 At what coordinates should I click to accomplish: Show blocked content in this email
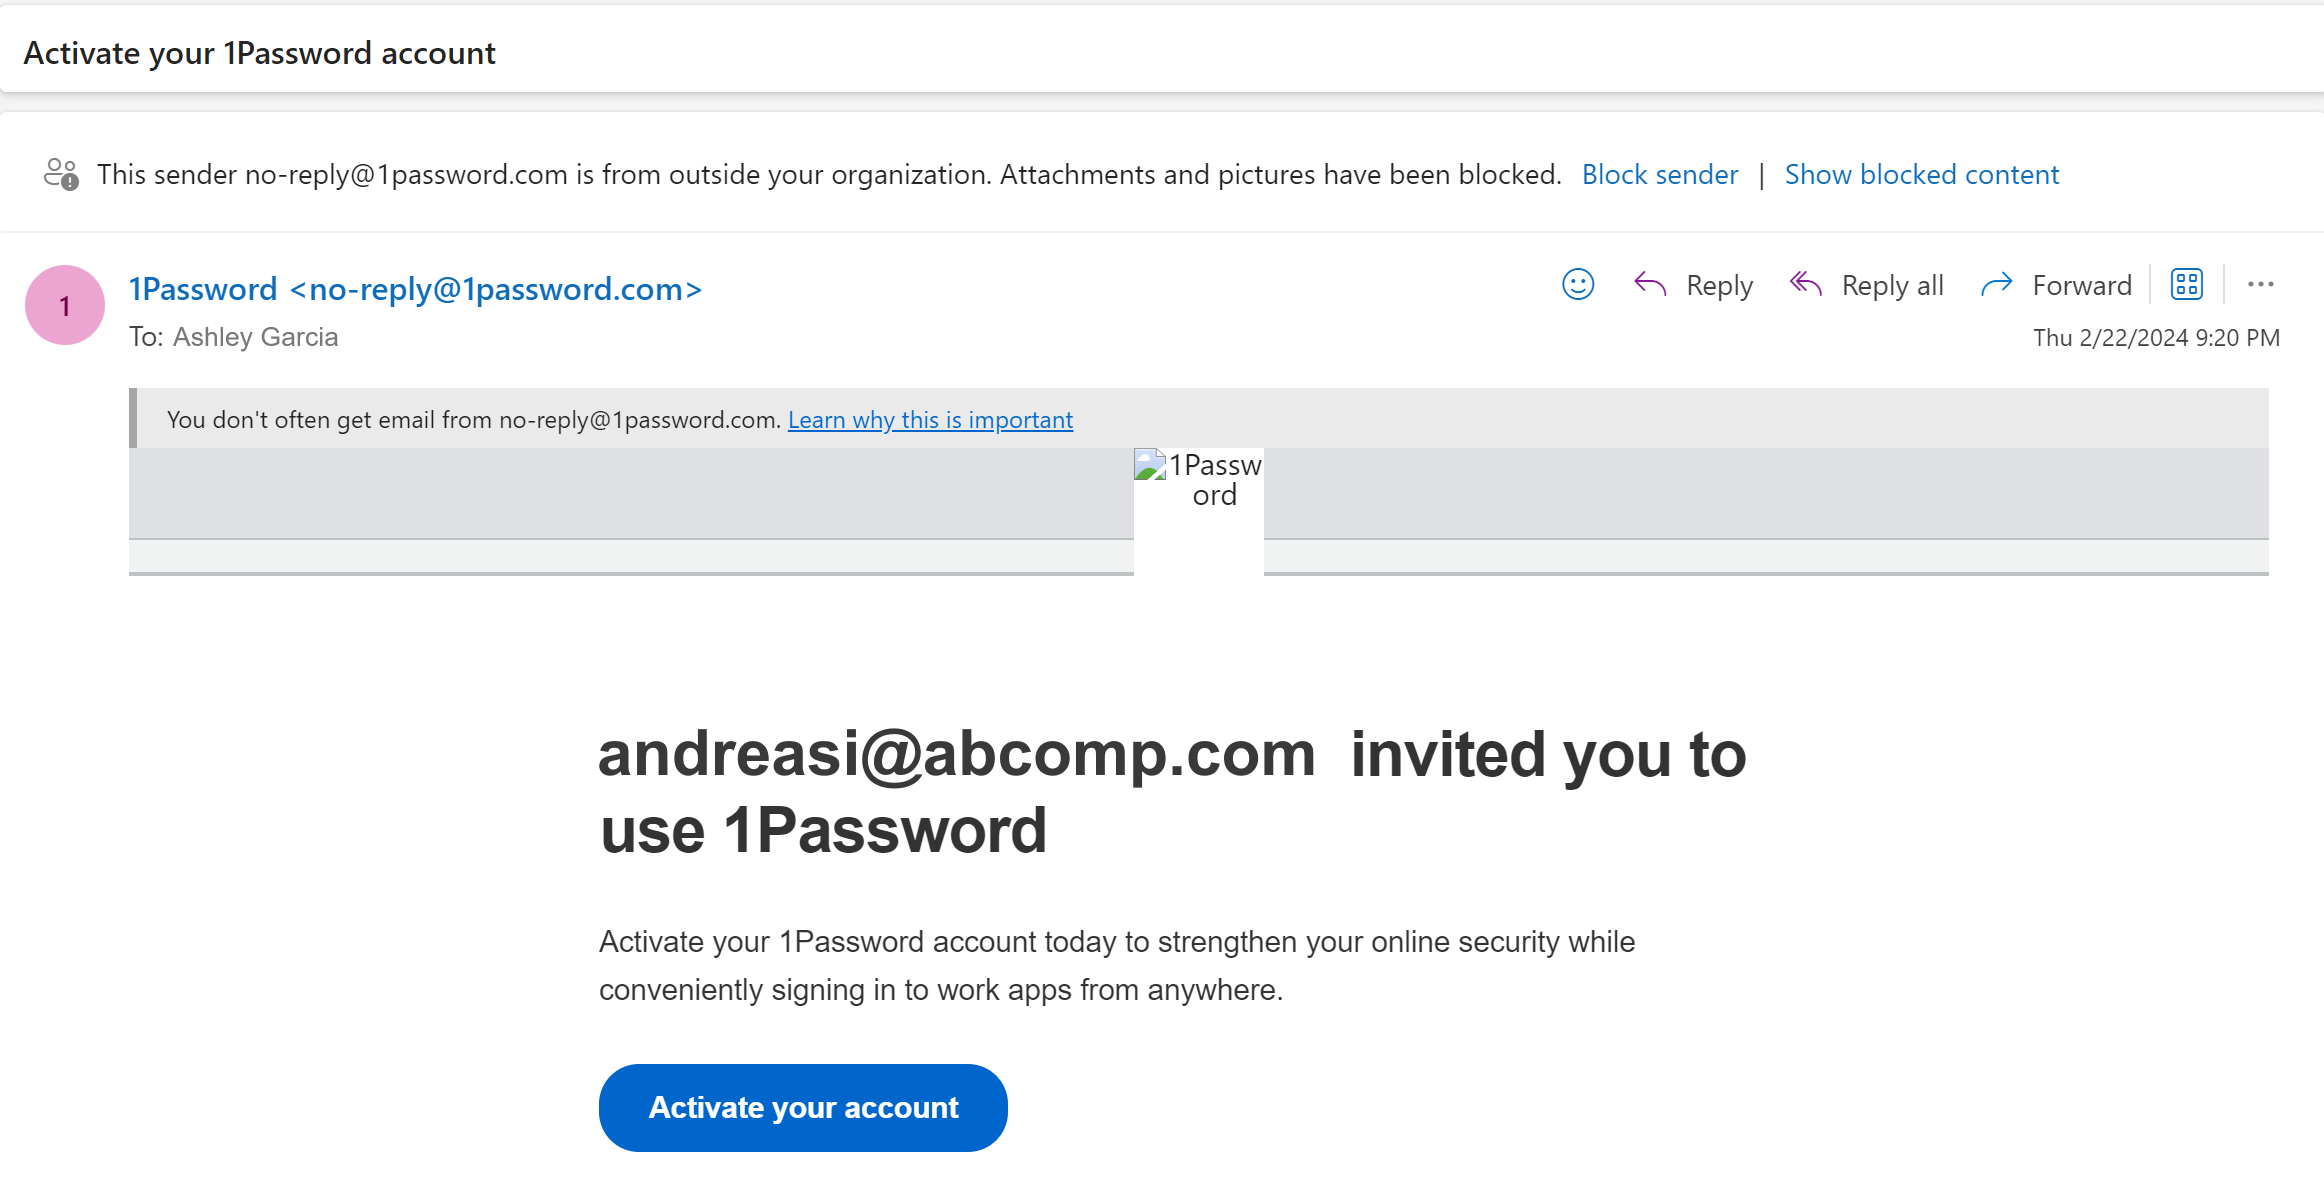click(1921, 174)
